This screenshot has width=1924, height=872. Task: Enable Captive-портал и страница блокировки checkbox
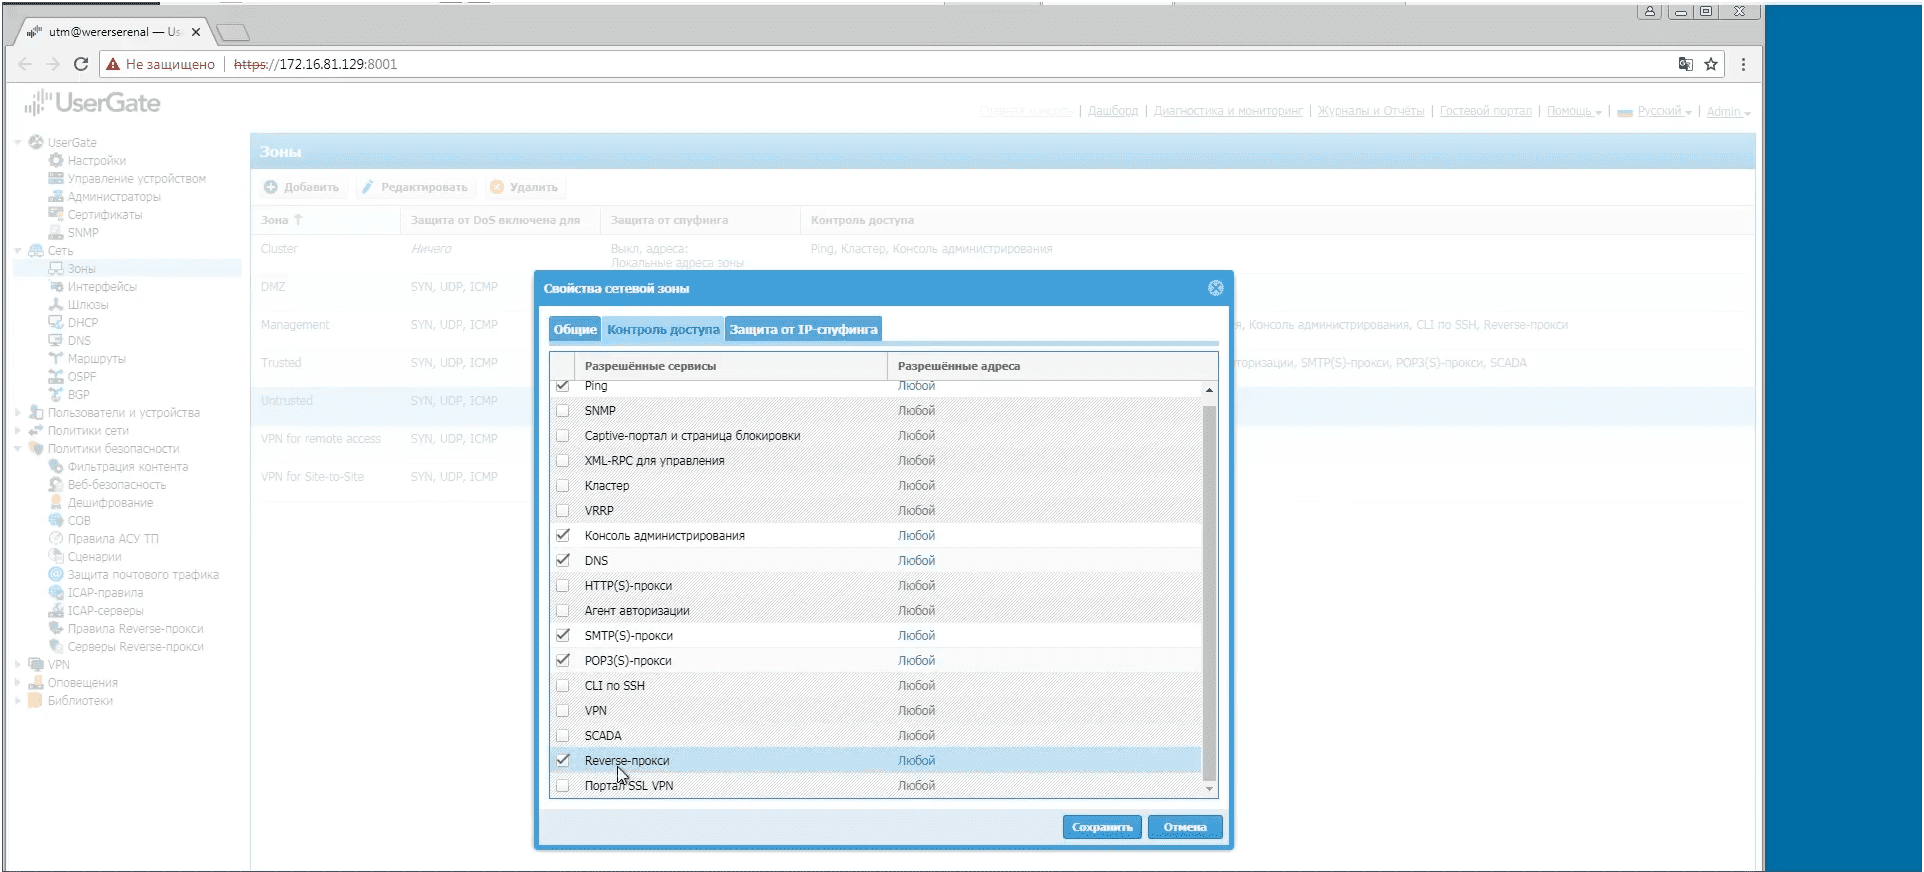562,436
